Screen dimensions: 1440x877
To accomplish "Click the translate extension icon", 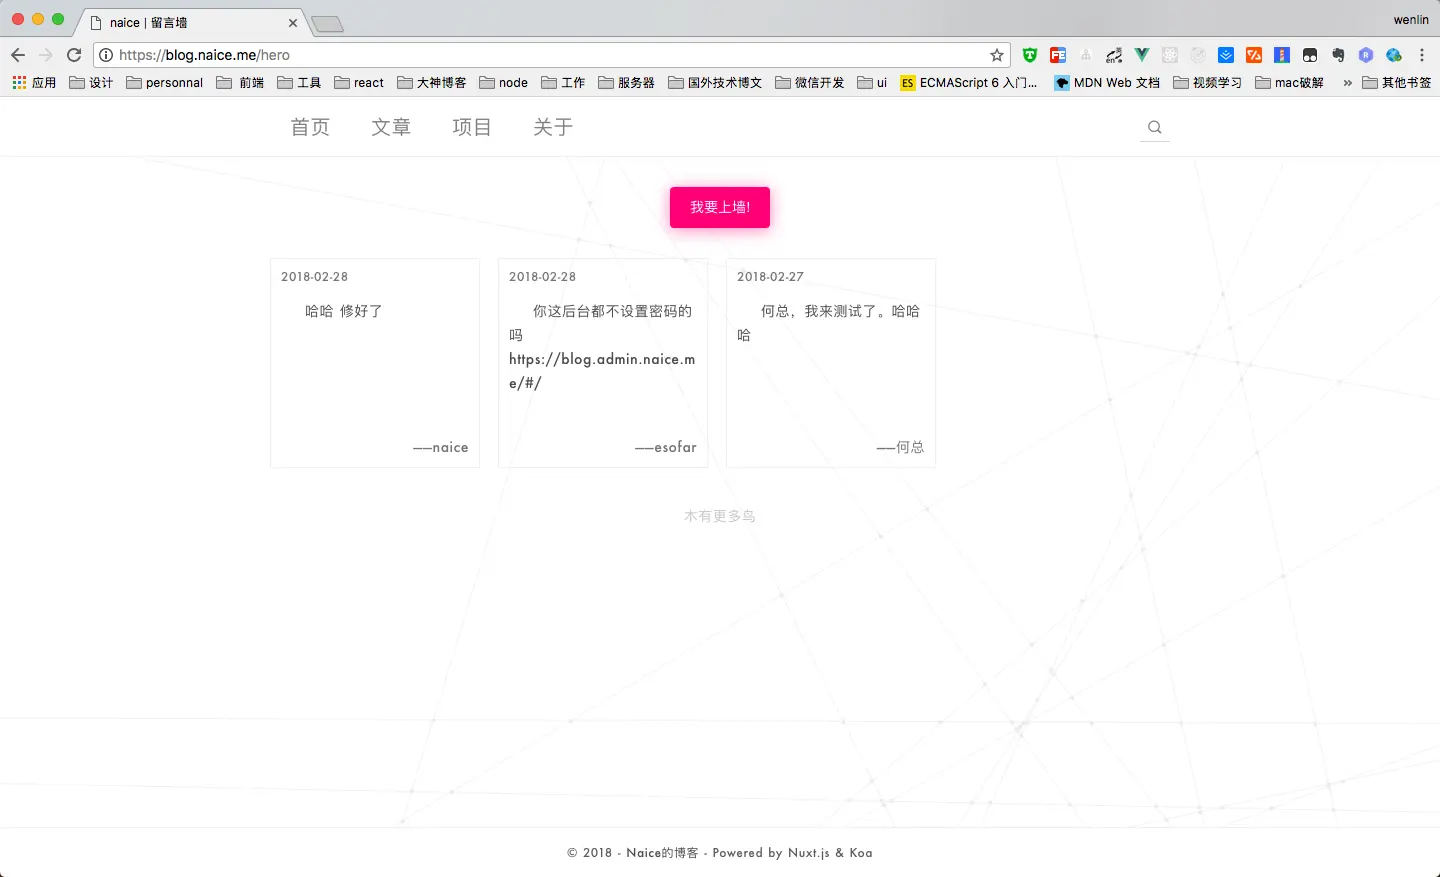I will pyautogui.click(x=1114, y=55).
